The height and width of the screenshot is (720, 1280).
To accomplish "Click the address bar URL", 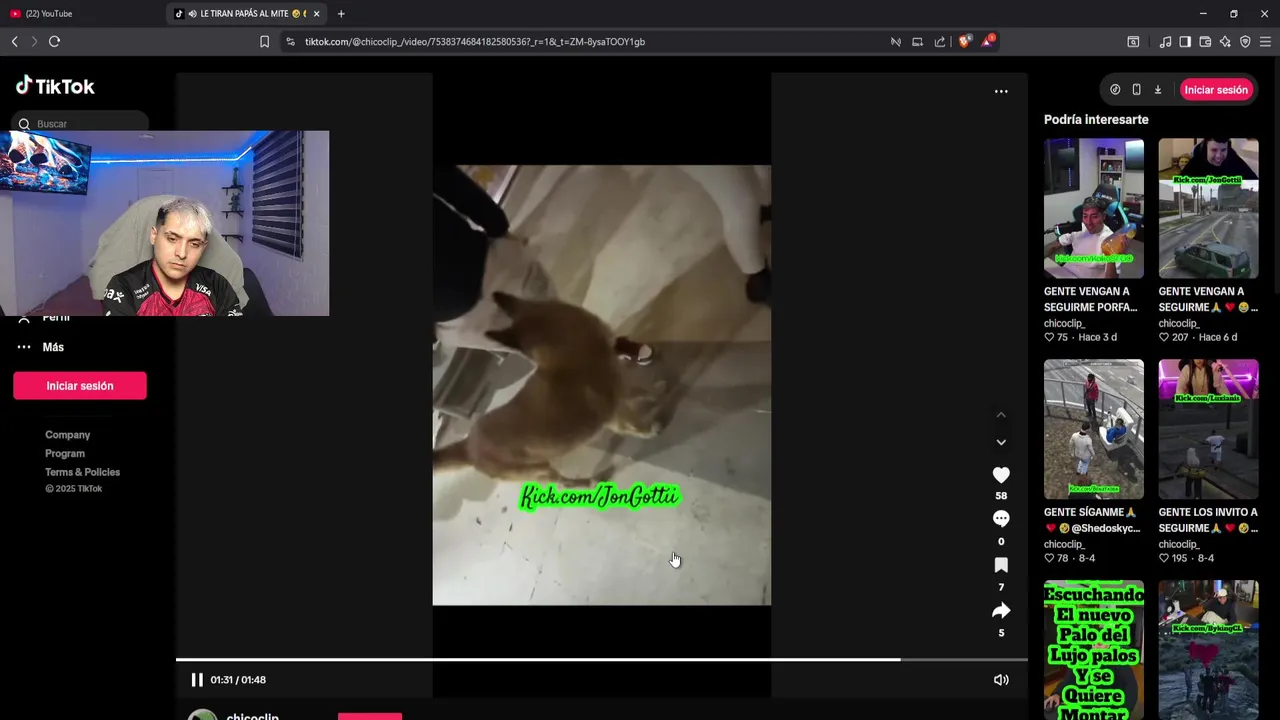I will pyautogui.click(x=475, y=42).
